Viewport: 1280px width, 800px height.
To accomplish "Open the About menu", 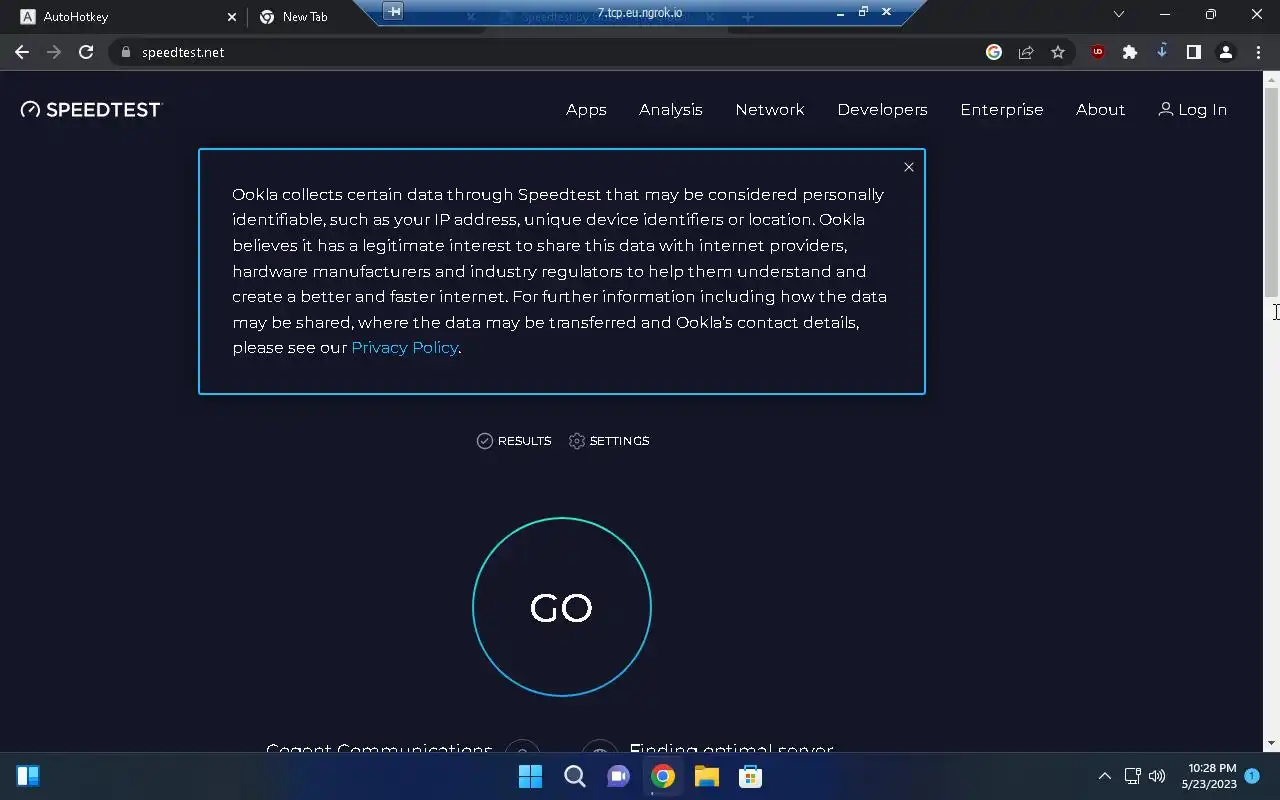I will click(x=1100, y=110).
